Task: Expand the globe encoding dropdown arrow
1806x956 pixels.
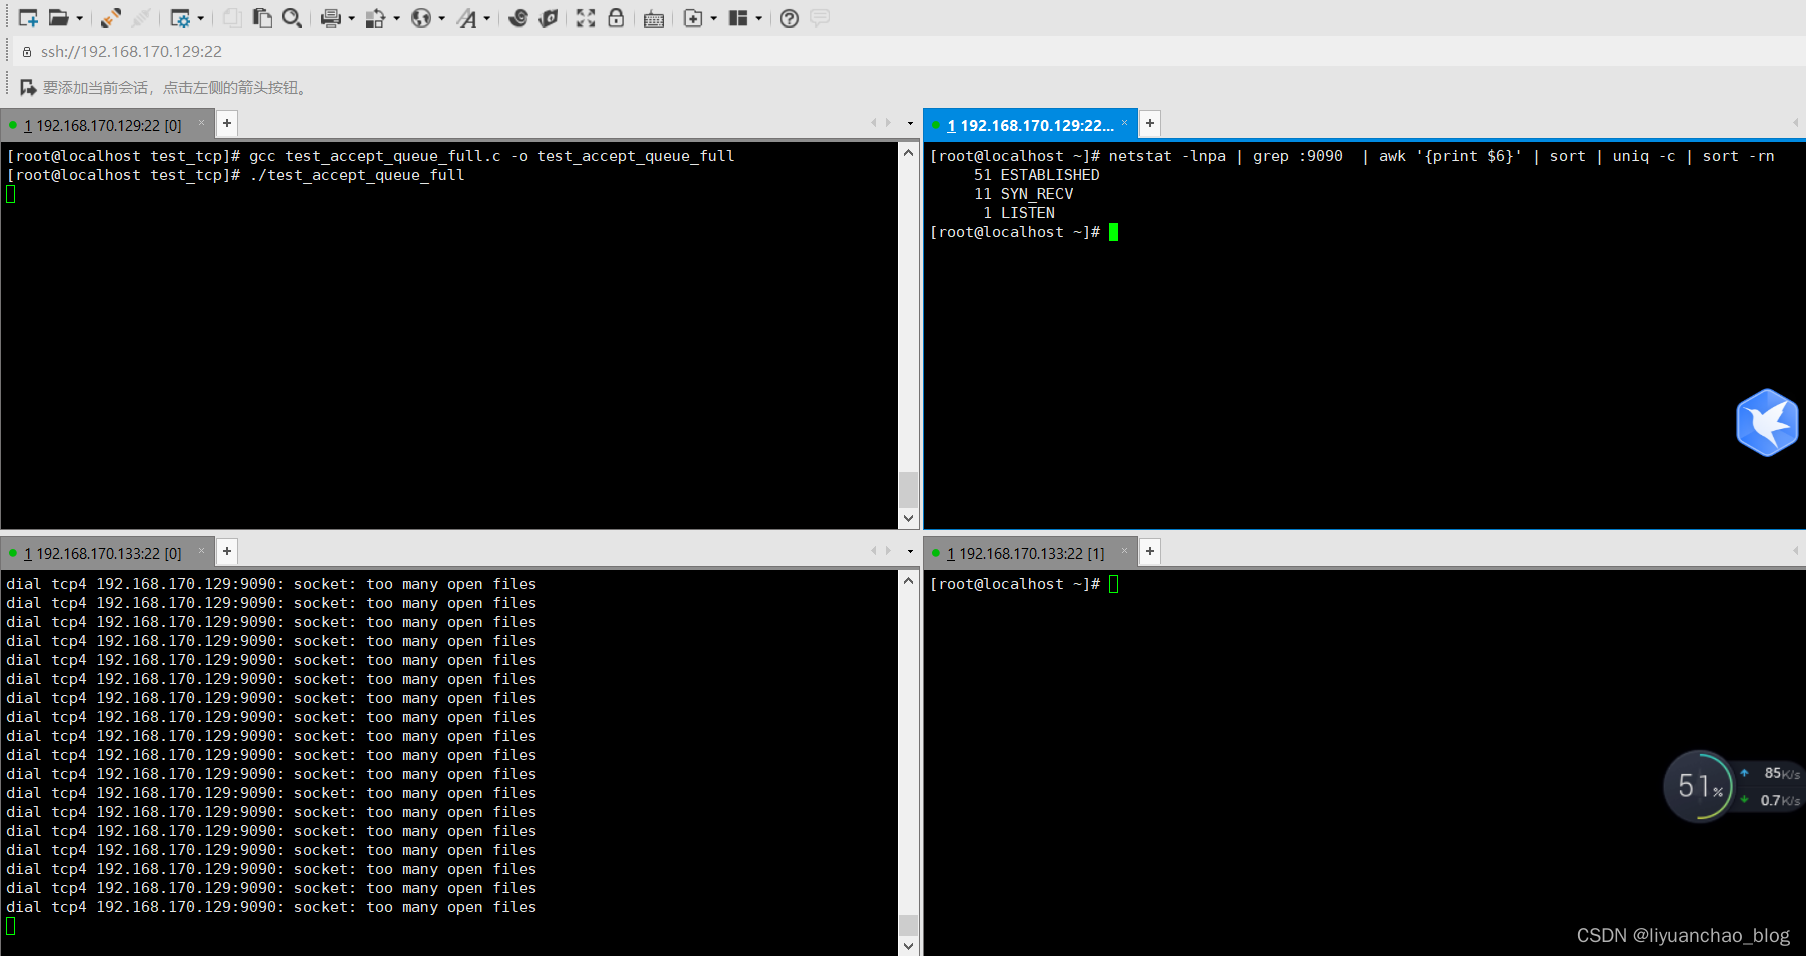Action: [x=441, y=18]
